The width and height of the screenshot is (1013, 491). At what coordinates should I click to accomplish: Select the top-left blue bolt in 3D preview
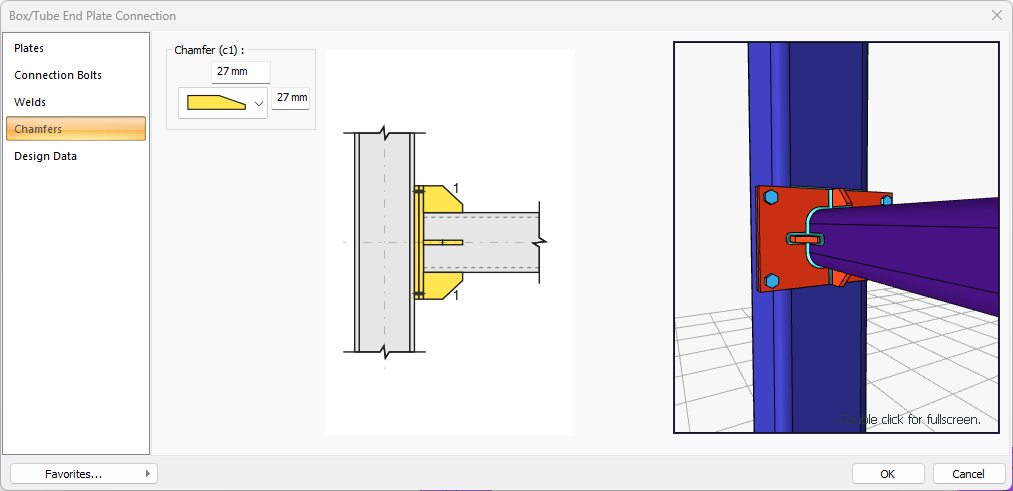tap(769, 199)
